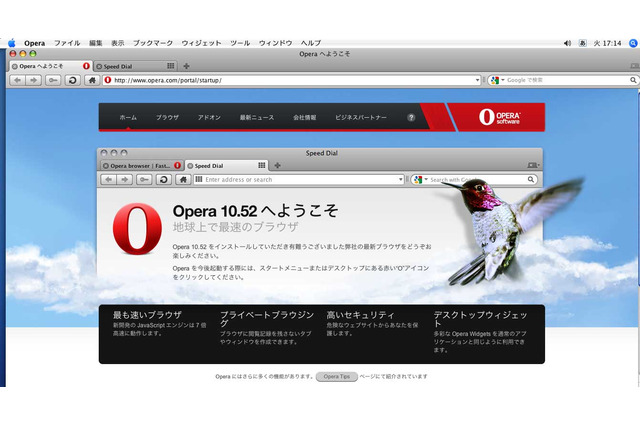Click the デスクトップウィジェット feature heading
This screenshot has width=640, height=426.
point(480,319)
